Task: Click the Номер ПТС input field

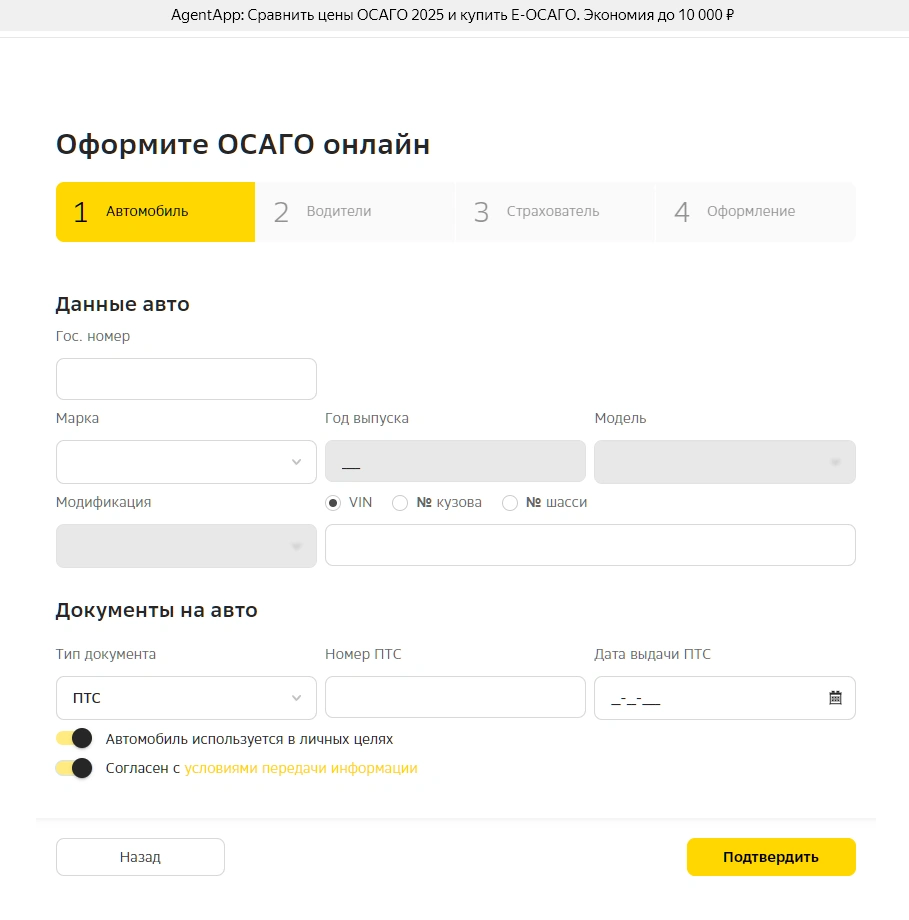Action: (x=455, y=697)
